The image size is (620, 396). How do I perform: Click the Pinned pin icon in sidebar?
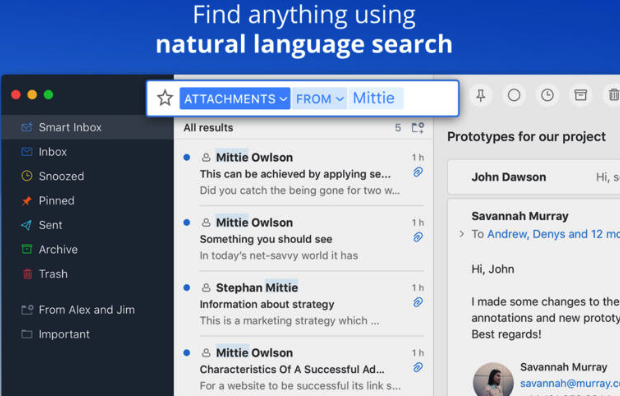point(26,201)
